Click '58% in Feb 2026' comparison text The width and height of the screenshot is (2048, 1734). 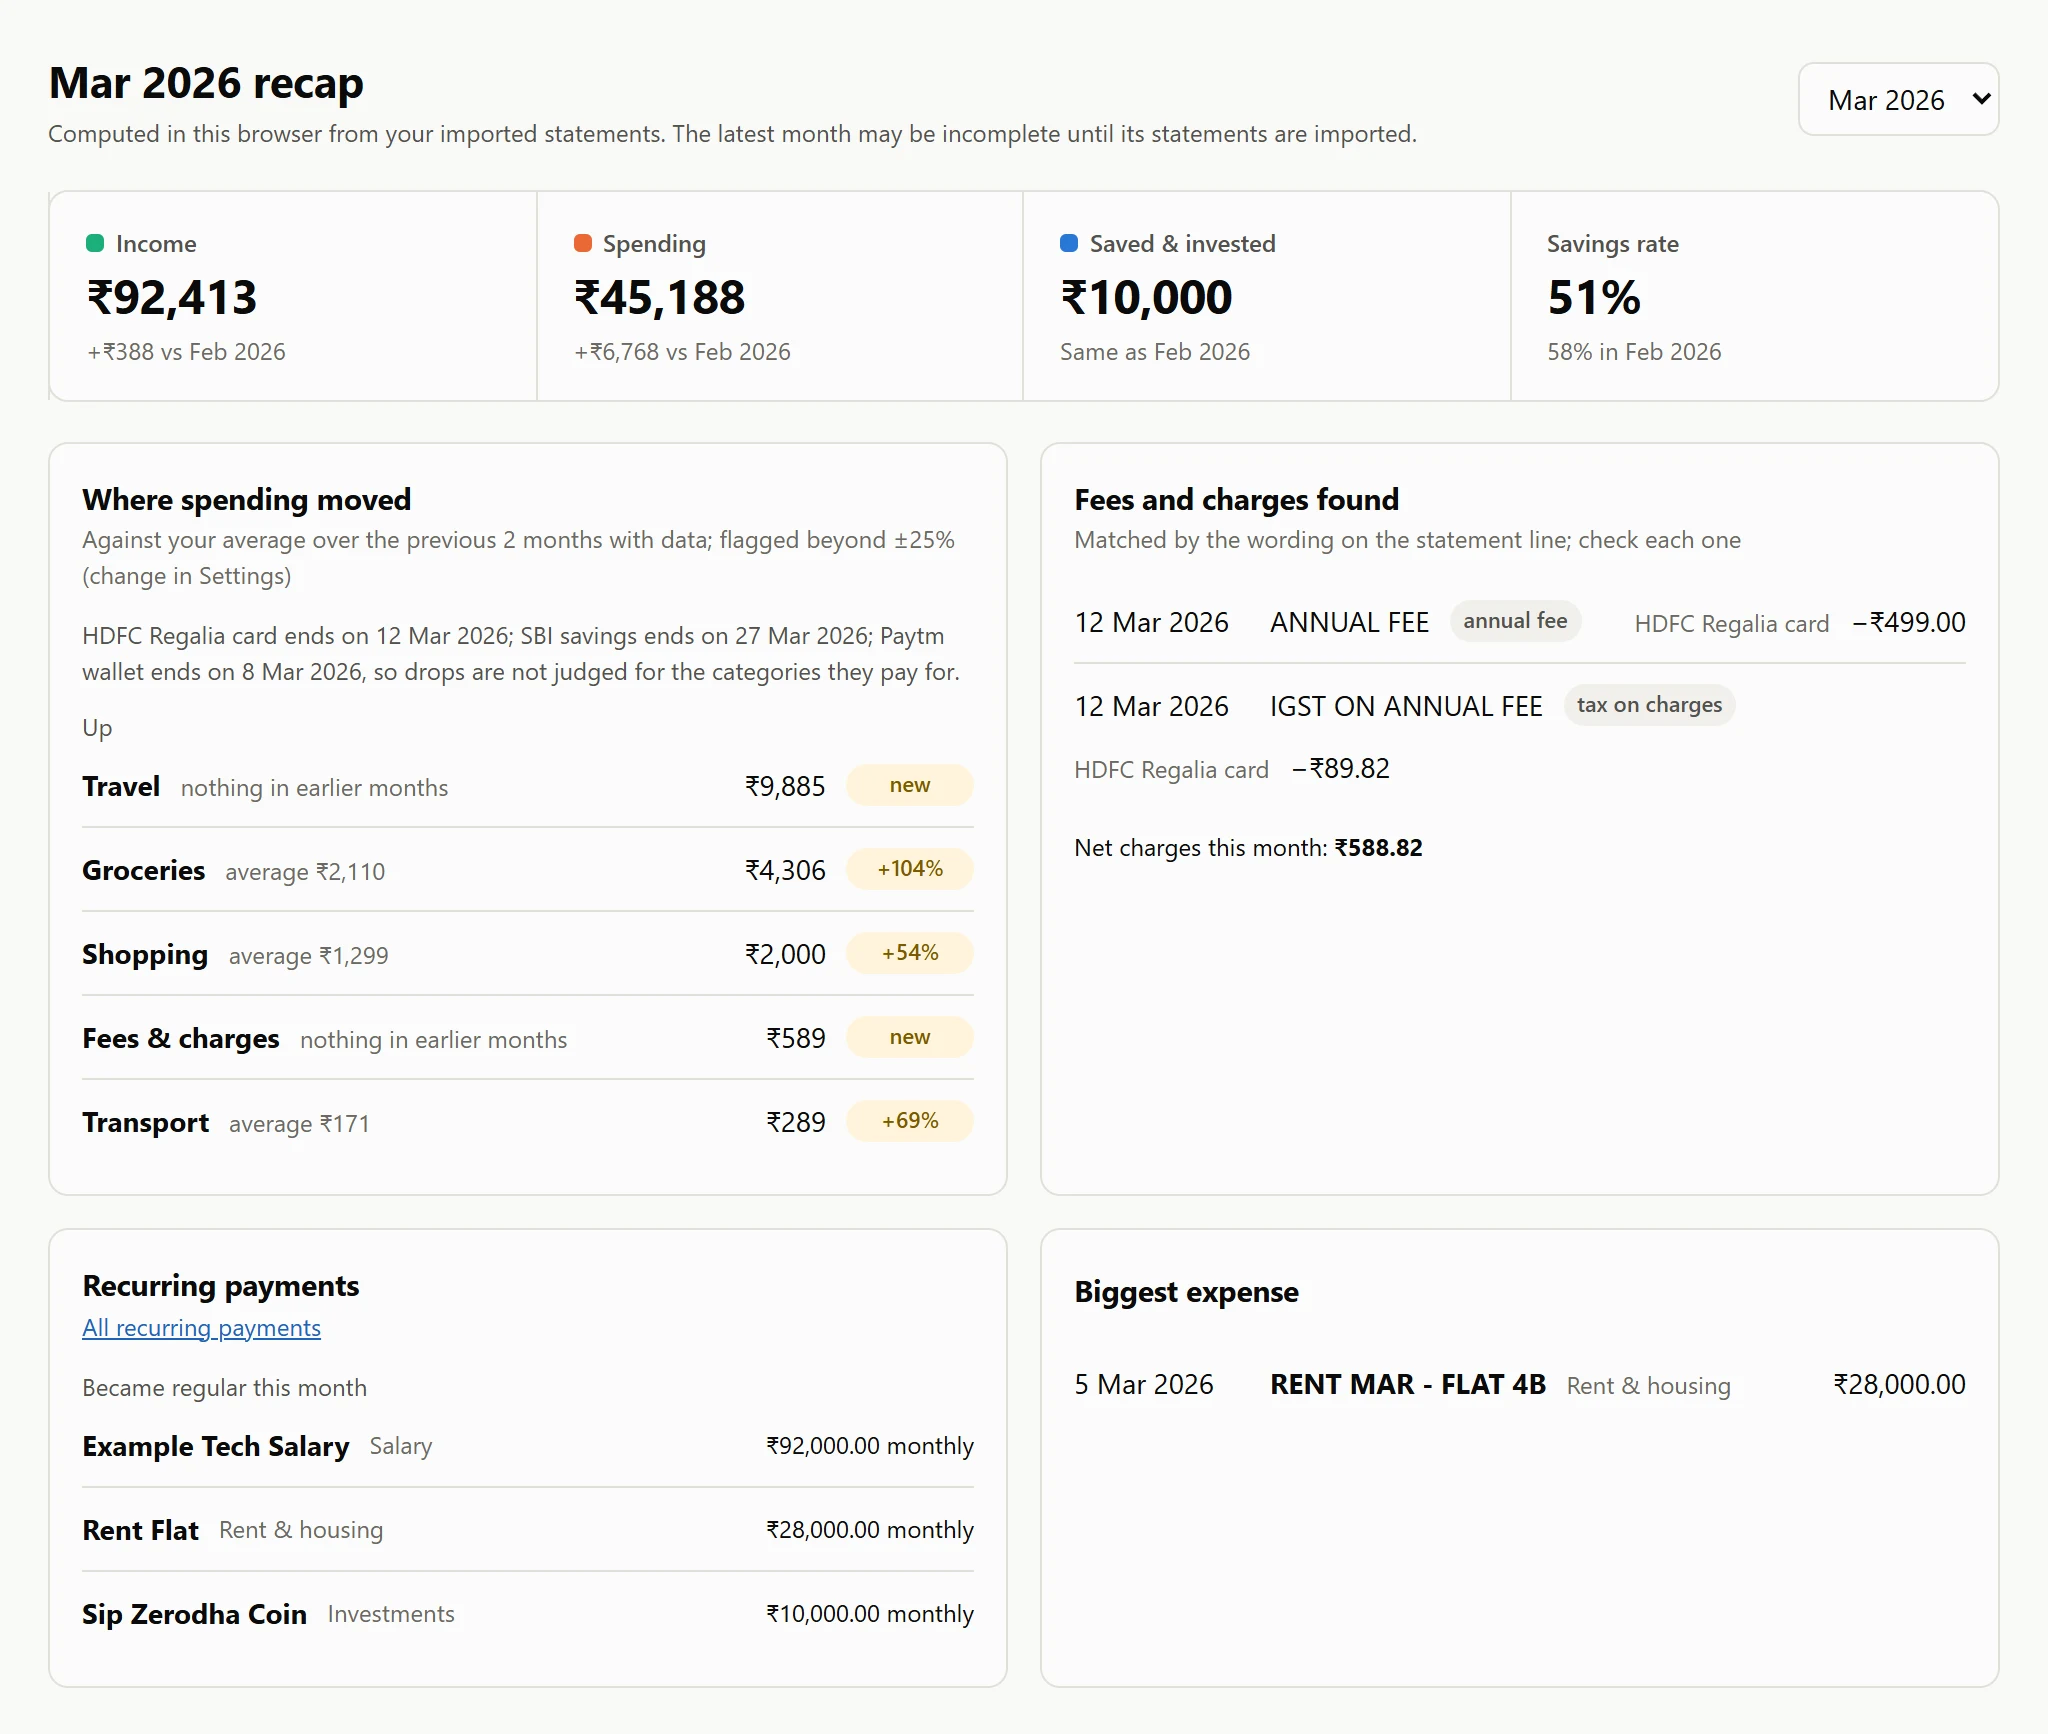click(1634, 352)
